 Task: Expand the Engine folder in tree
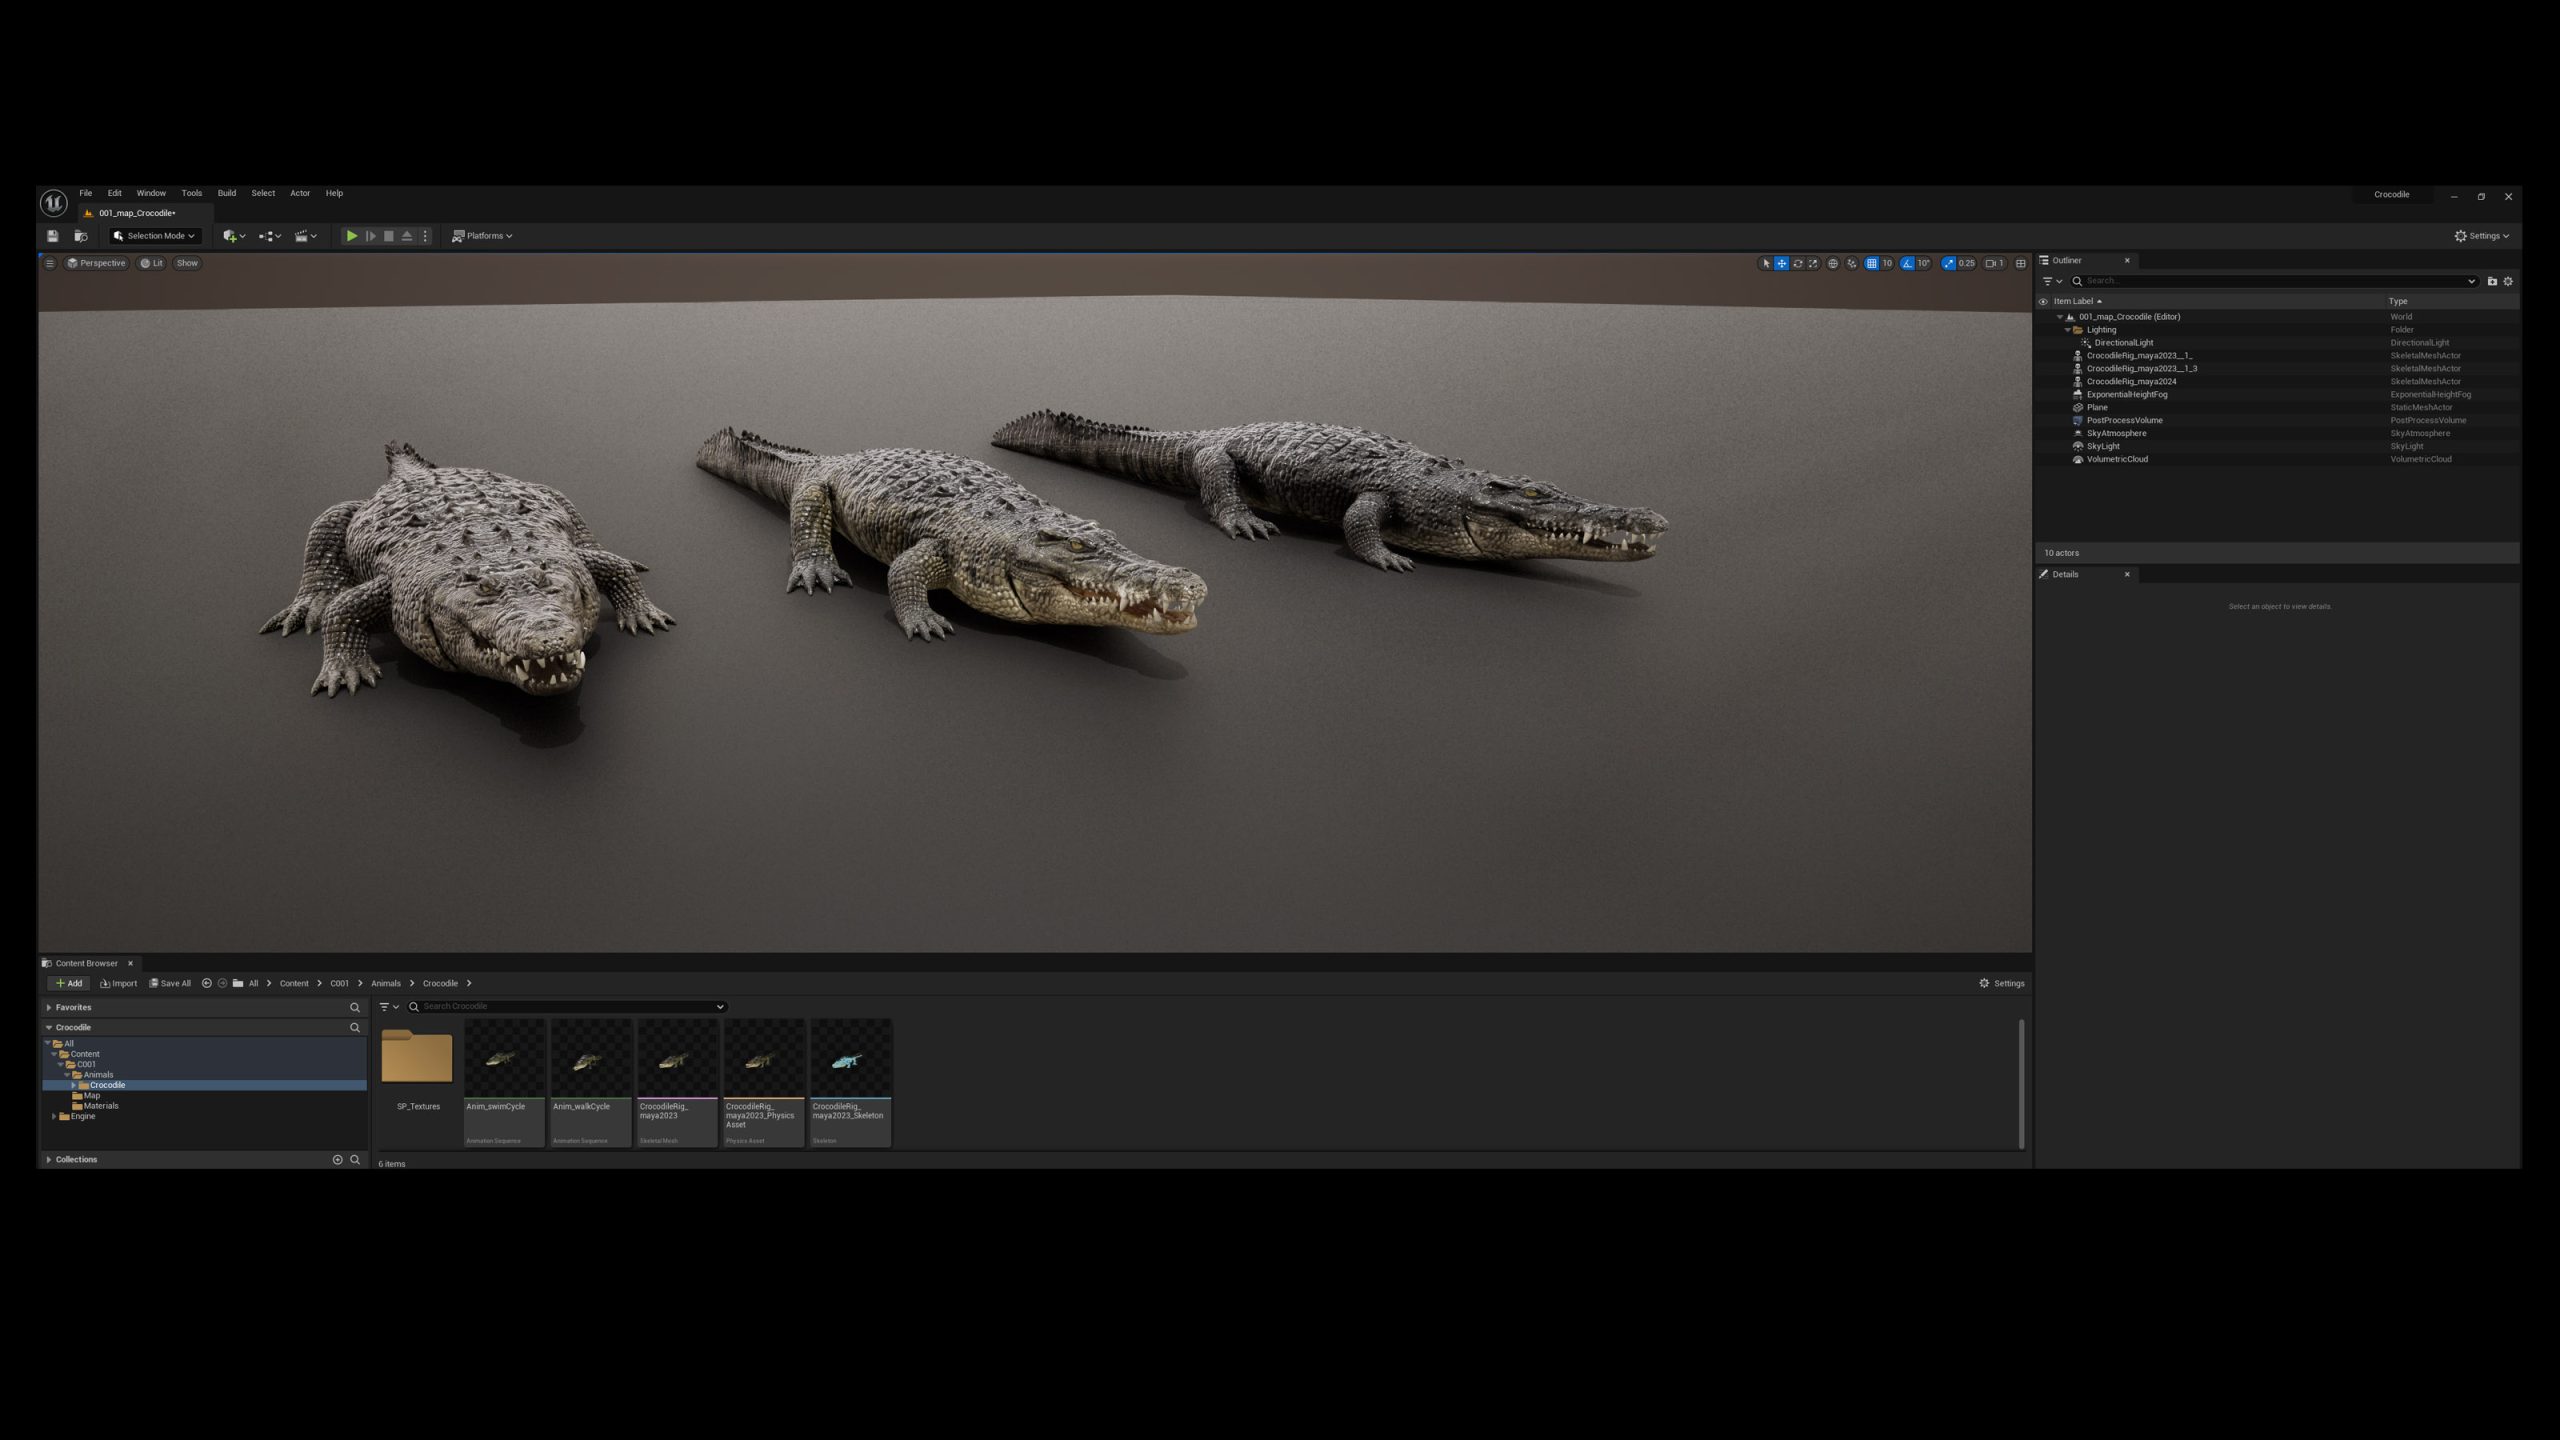pyautogui.click(x=54, y=1116)
